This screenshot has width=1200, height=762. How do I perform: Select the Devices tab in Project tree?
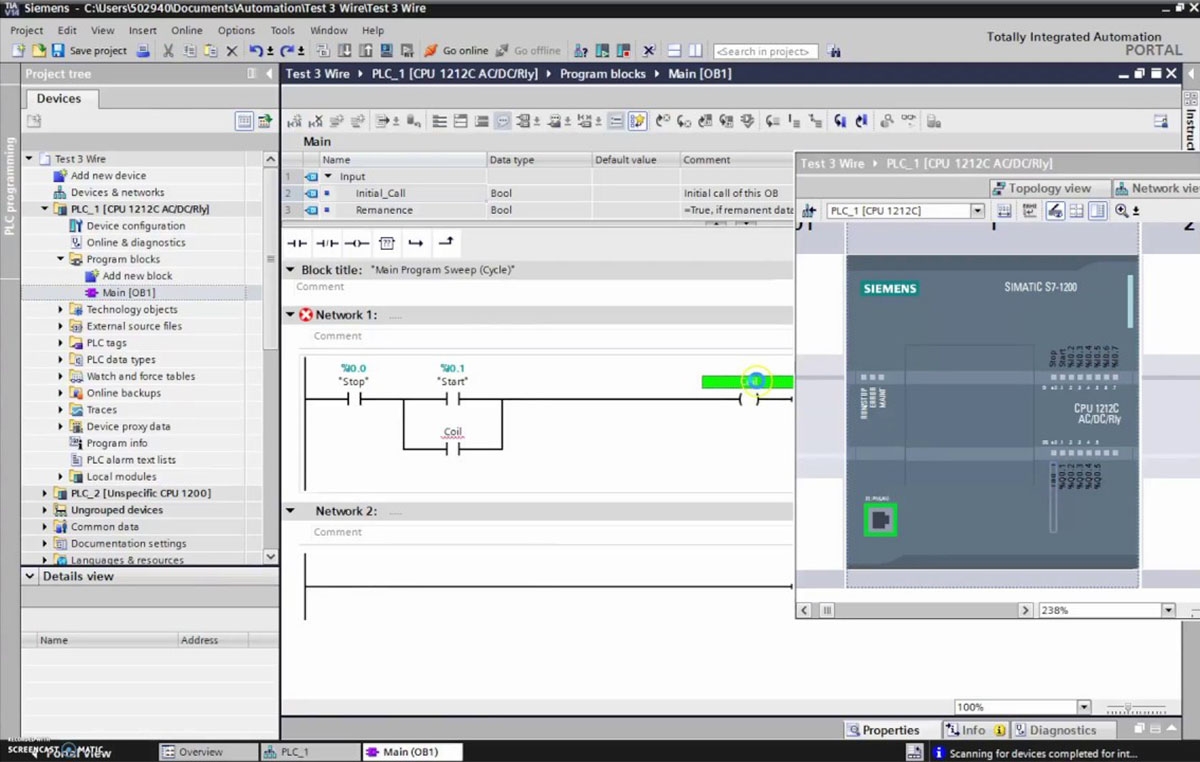[x=59, y=98]
